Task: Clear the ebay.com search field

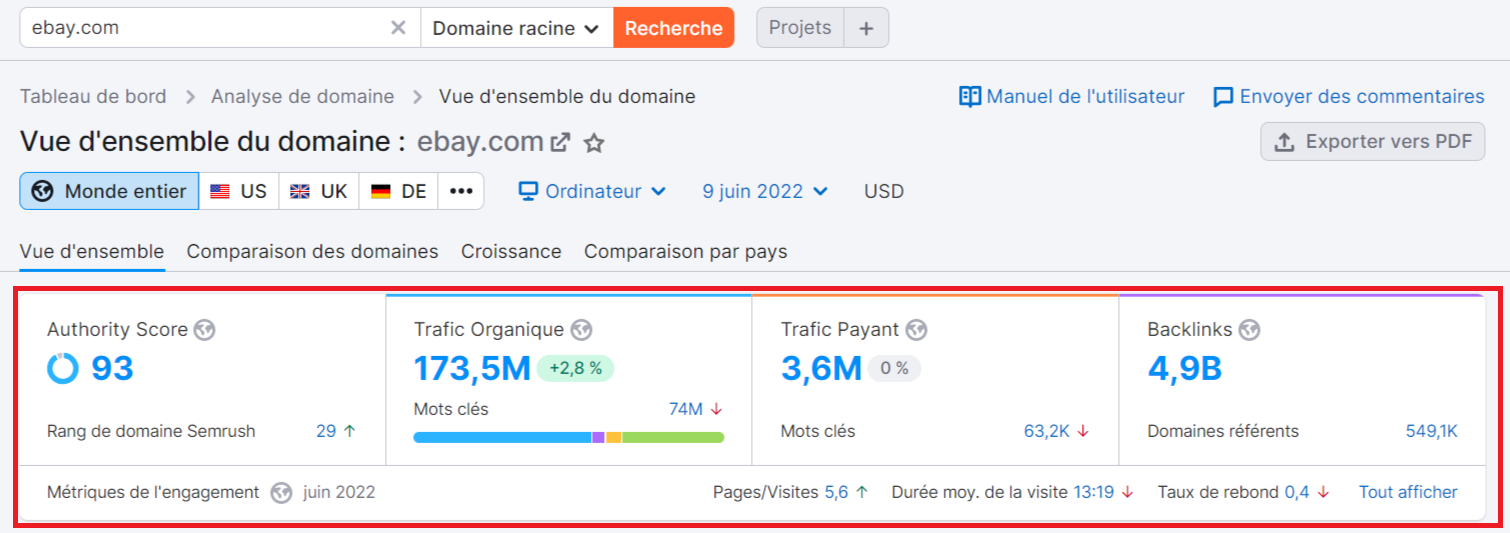Action: (x=398, y=28)
